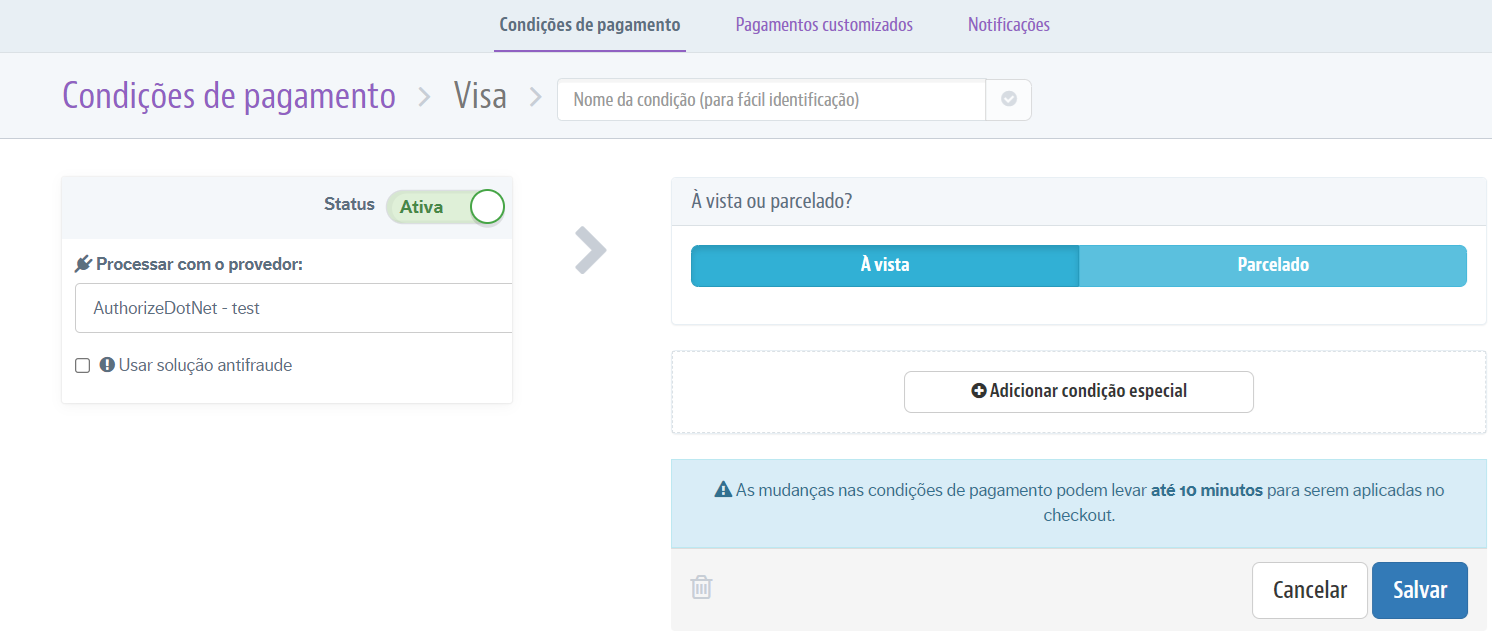Click the large gray chevron arrow
The image size is (1495, 637).
click(590, 250)
